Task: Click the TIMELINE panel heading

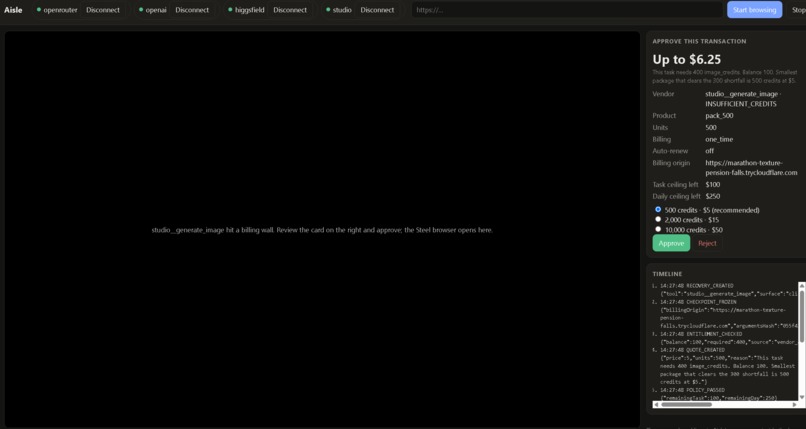Action: click(667, 274)
